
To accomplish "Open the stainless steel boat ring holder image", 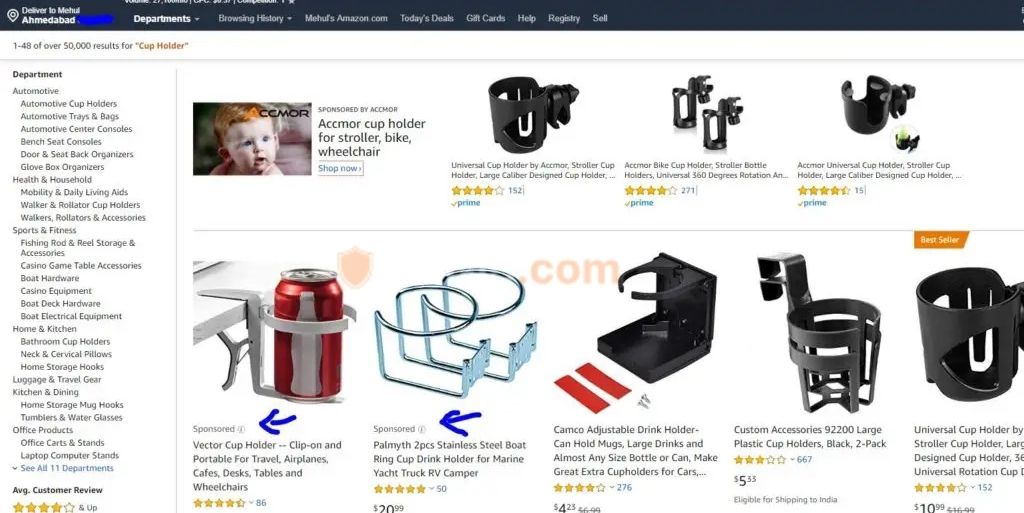I will tap(455, 332).
